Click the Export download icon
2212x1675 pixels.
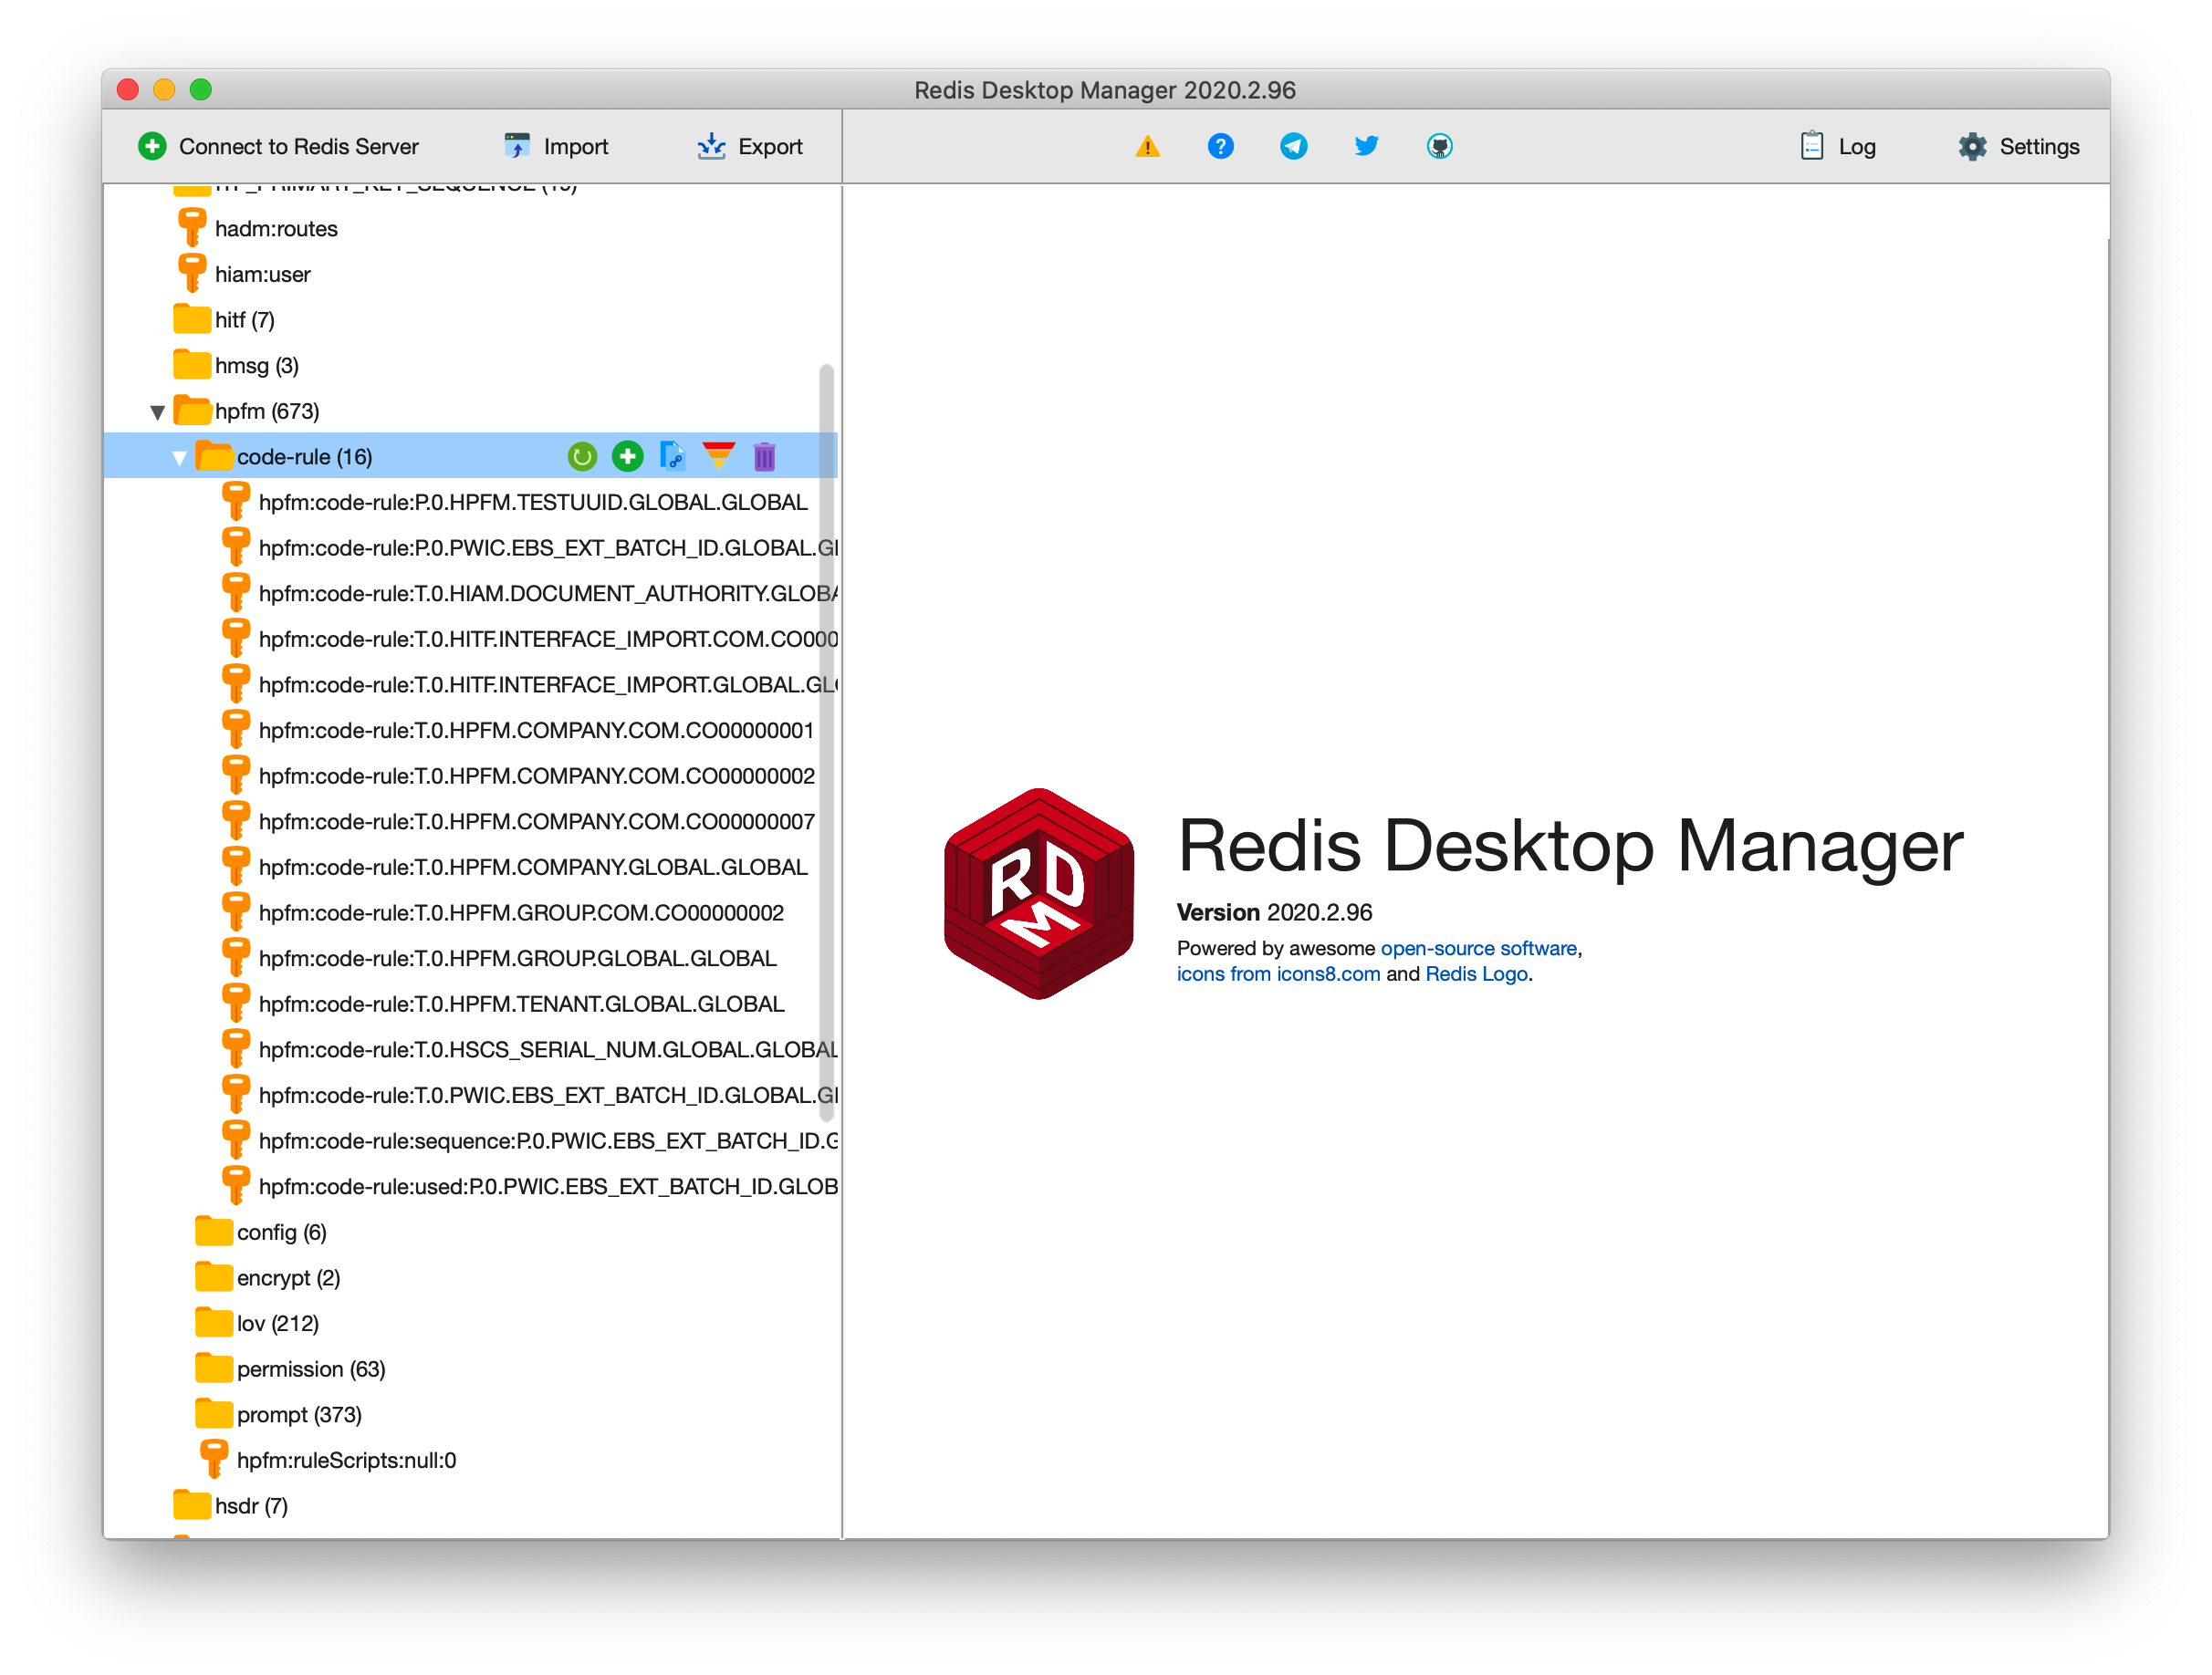point(711,146)
